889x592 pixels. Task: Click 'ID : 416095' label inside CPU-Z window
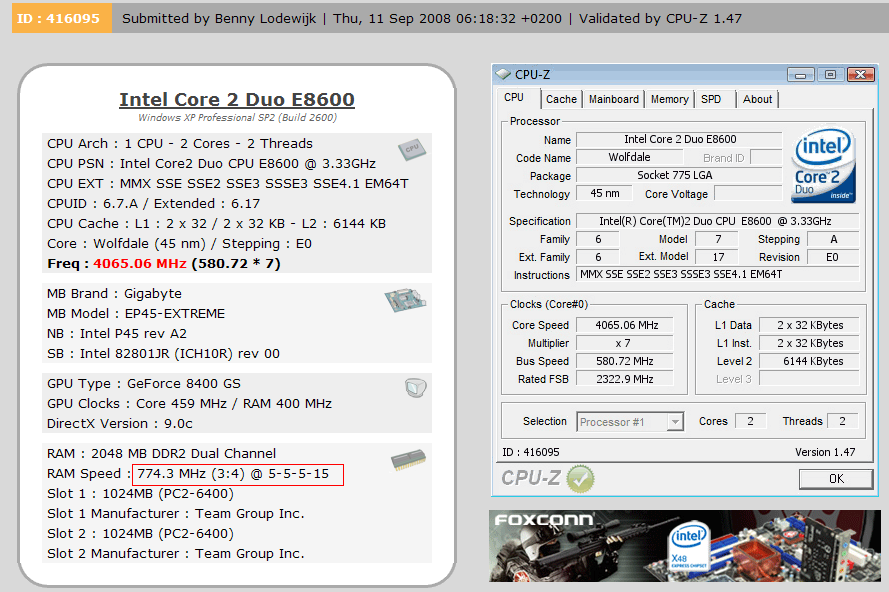point(531,452)
